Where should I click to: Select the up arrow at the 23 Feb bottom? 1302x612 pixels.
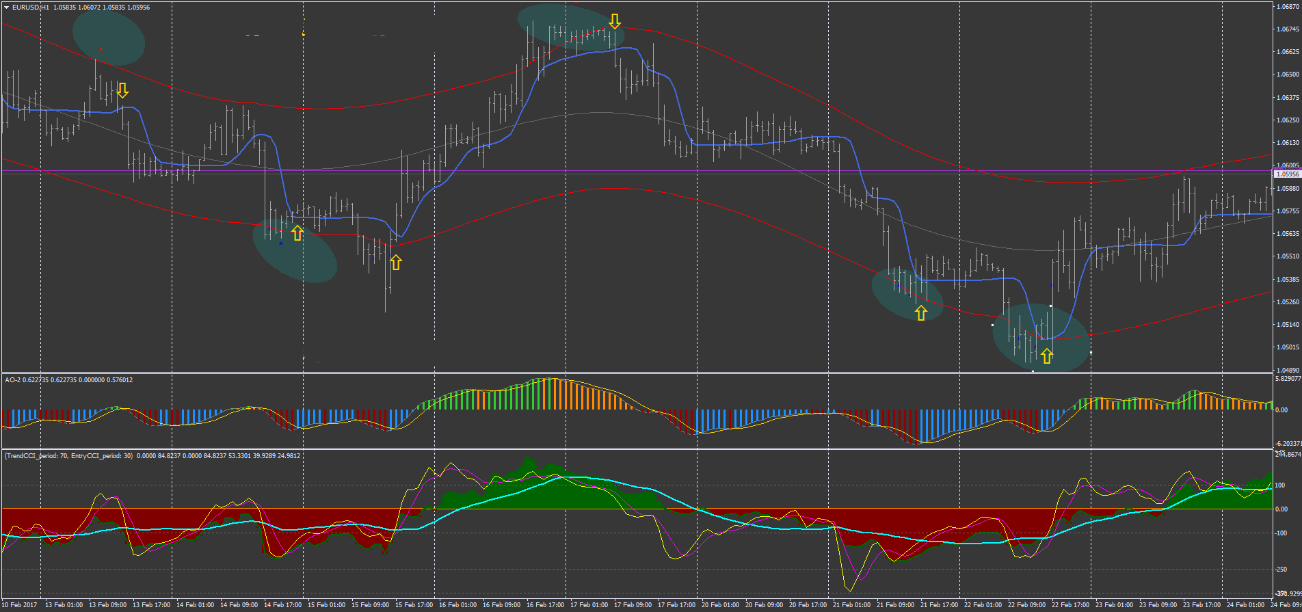[1047, 355]
